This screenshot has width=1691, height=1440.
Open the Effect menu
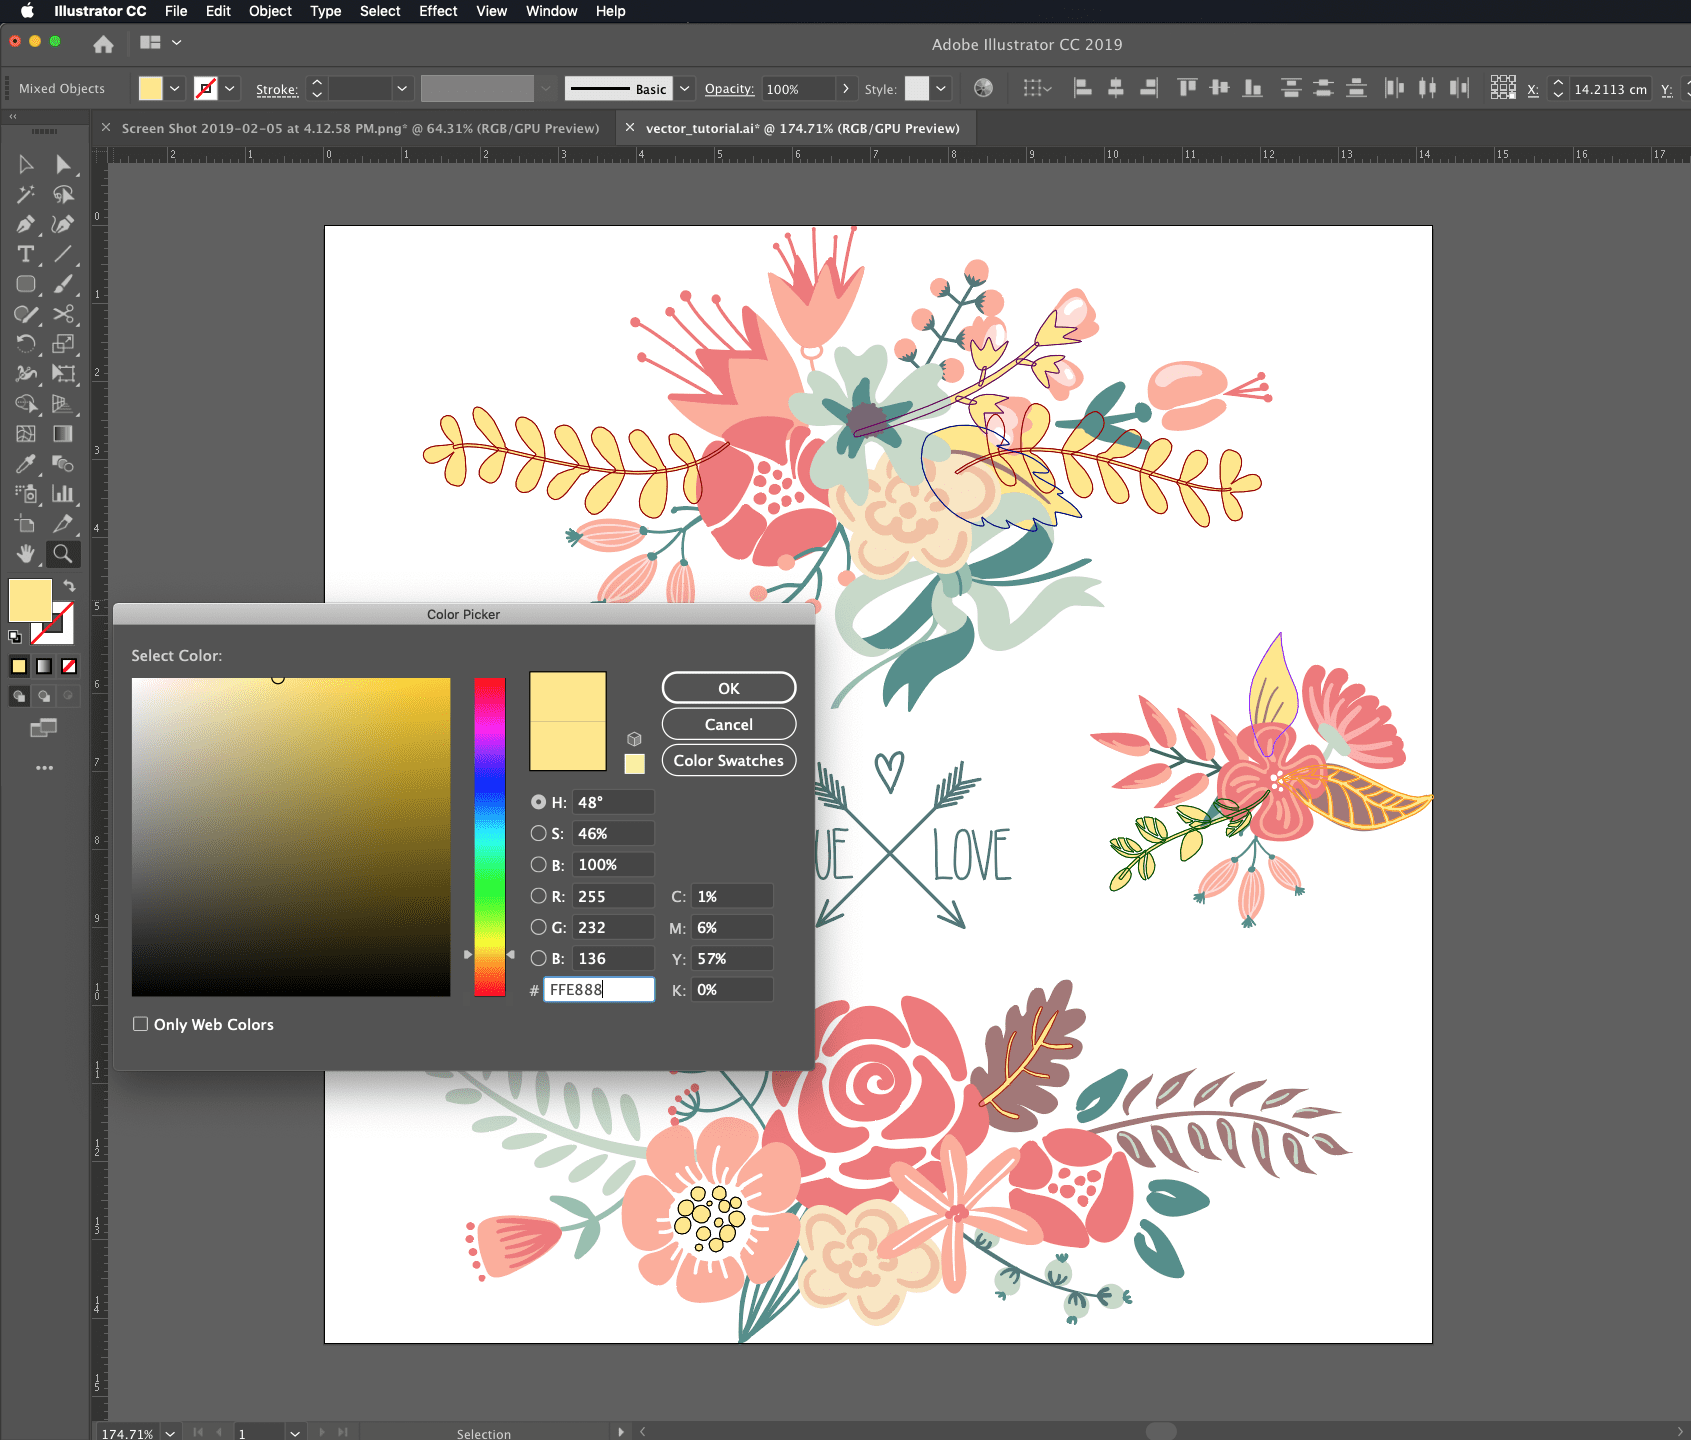438,11
